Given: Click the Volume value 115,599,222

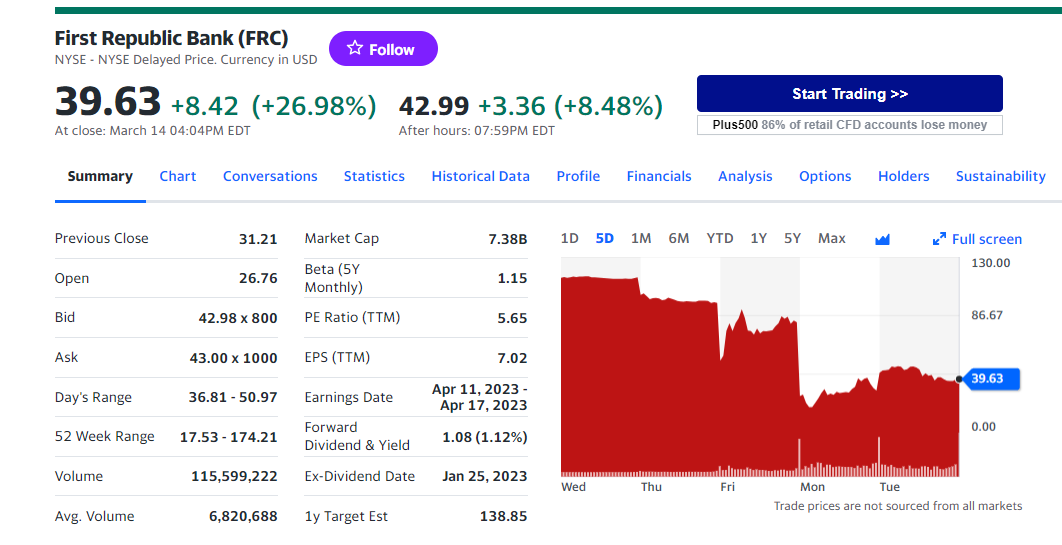Looking at the screenshot, I should pyautogui.click(x=234, y=477).
